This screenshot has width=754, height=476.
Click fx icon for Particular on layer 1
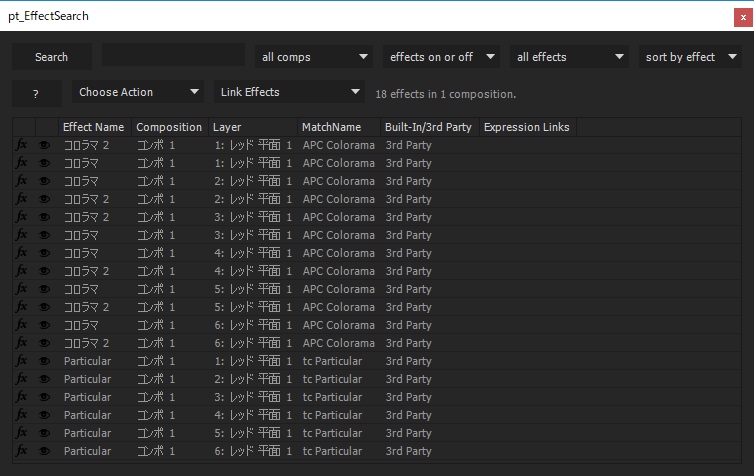[x=22, y=361]
